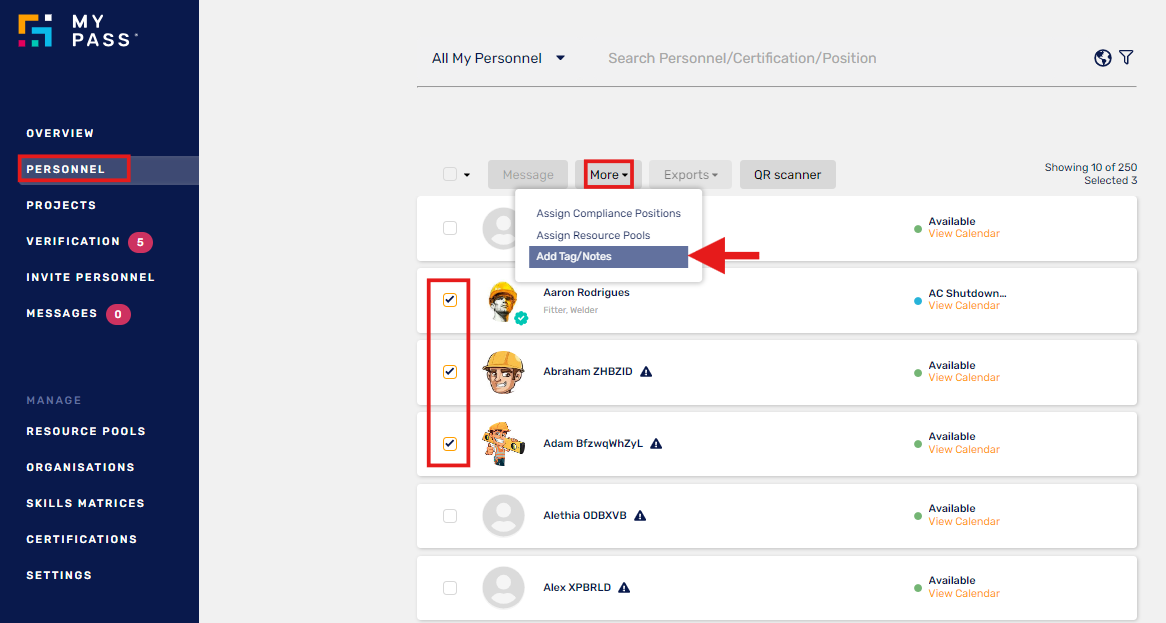Choose Assign Resource Pools
Screen dimensions: 1166x623
click(x=593, y=236)
